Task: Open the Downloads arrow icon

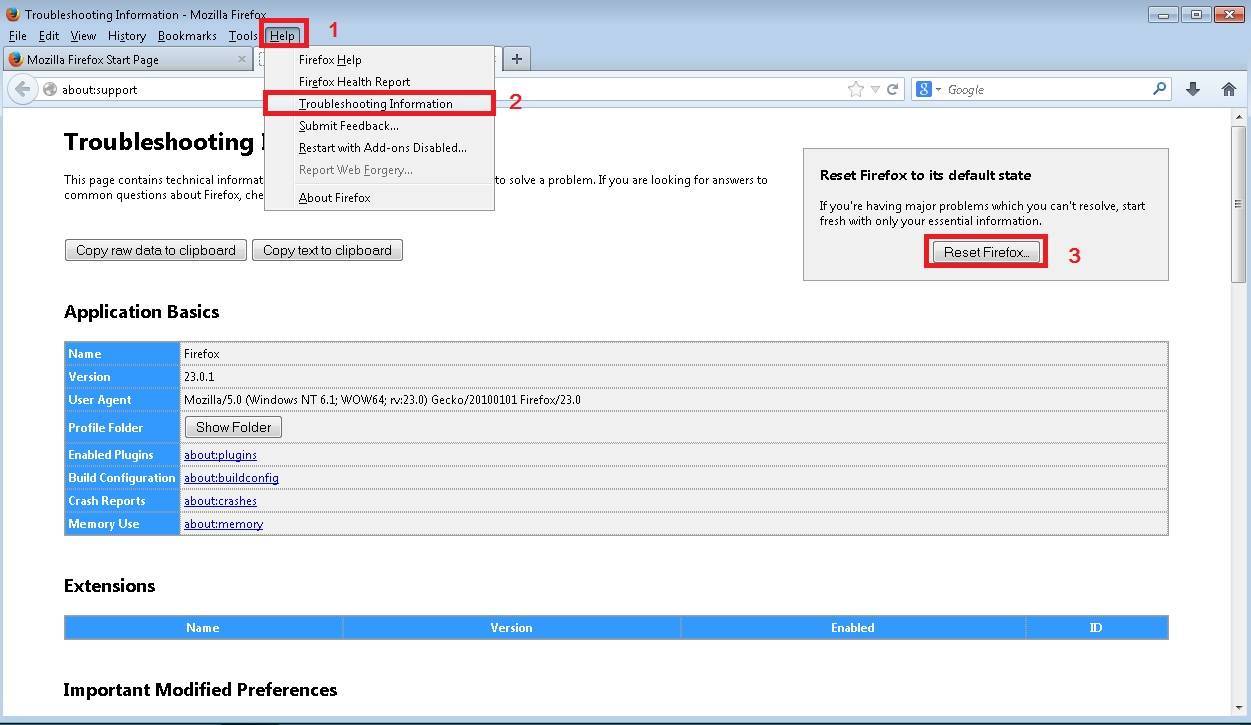Action: pos(1193,89)
